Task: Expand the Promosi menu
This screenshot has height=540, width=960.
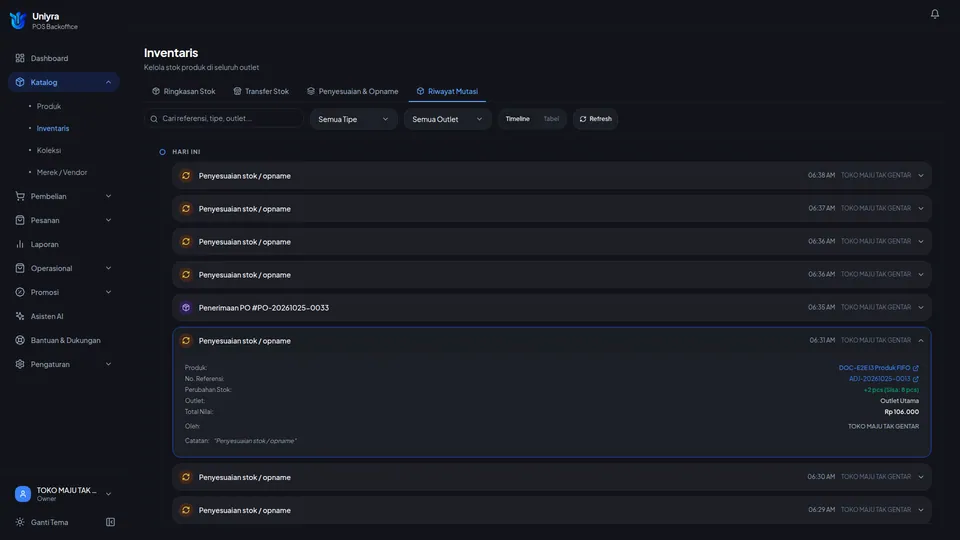Action: click(x=64, y=292)
